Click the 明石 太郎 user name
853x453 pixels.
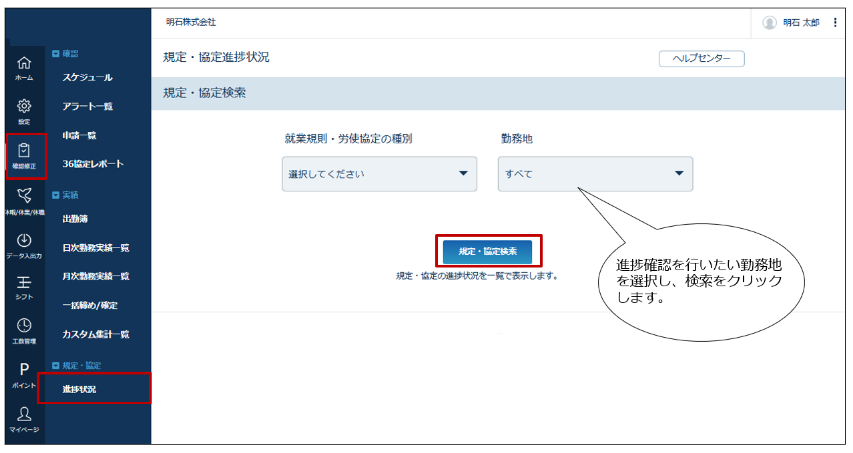(x=801, y=23)
